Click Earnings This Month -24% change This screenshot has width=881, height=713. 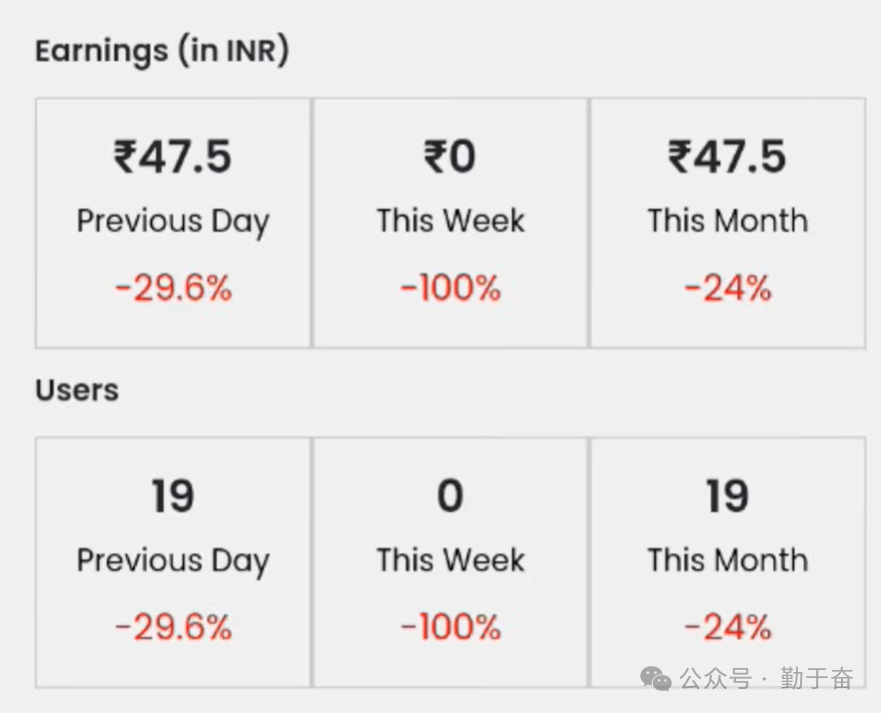tap(727, 288)
